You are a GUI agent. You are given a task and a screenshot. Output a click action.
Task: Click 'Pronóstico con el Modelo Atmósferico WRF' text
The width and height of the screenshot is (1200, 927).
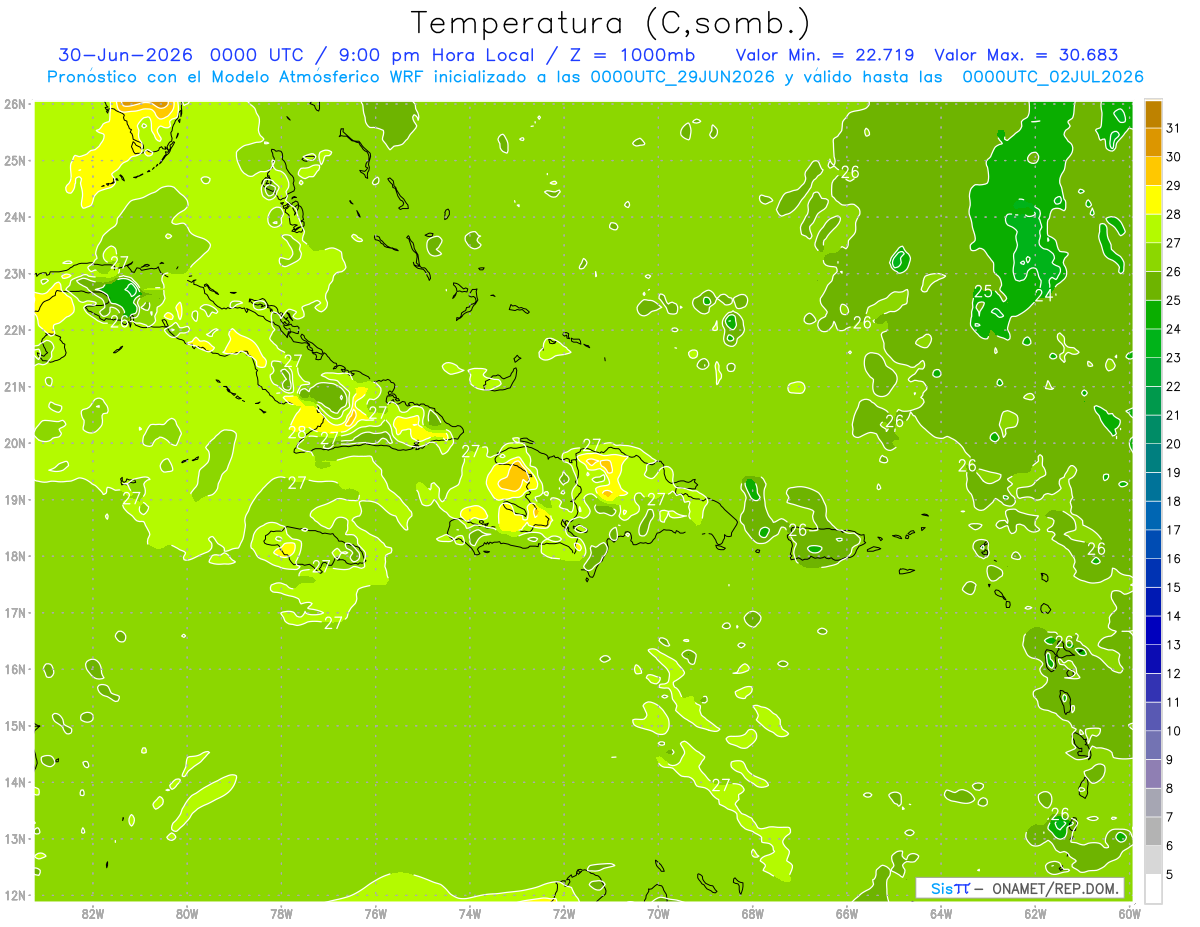(236, 77)
